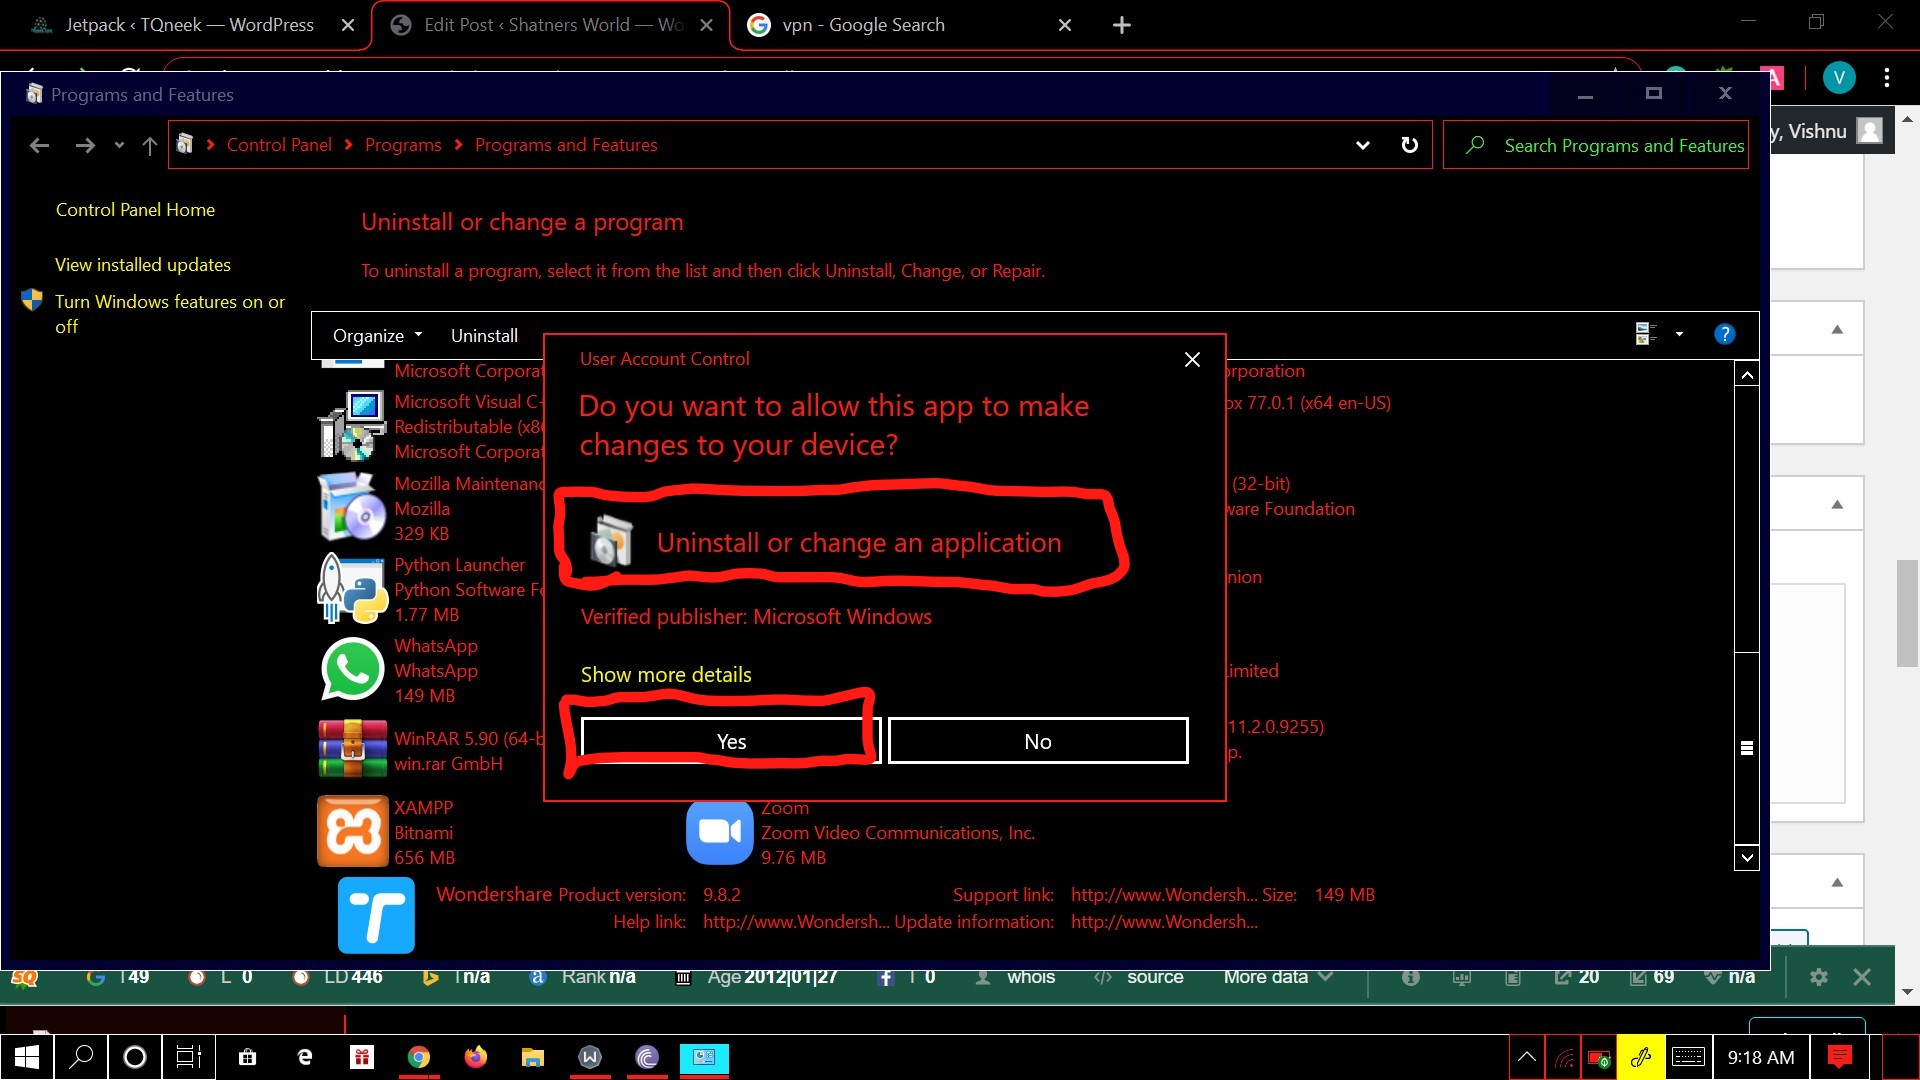Image resolution: width=1920 pixels, height=1080 pixels.
Task: Close the User Account Control dialog
Action: [1192, 360]
